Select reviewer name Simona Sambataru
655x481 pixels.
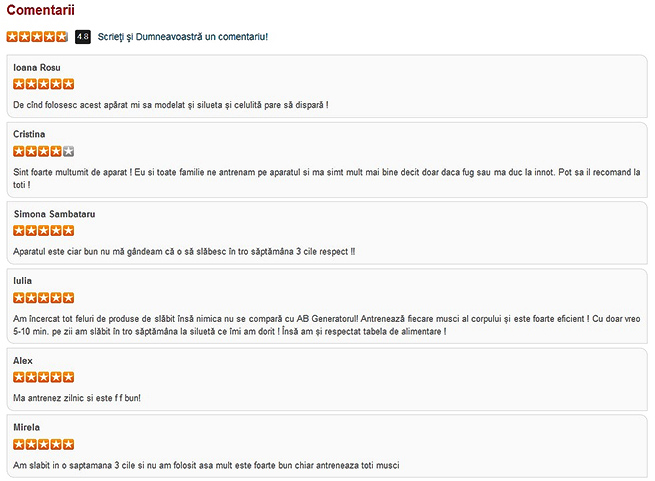pyautogui.click(x=54, y=214)
